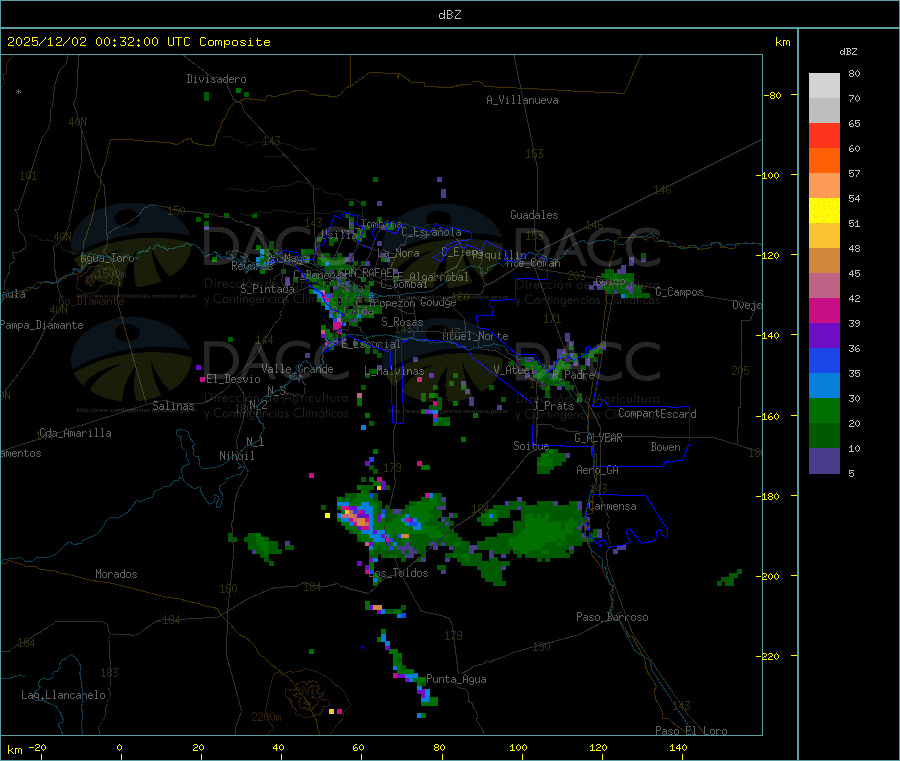Click the Guadales location label
This screenshot has height=761, width=900.
point(534,215)
